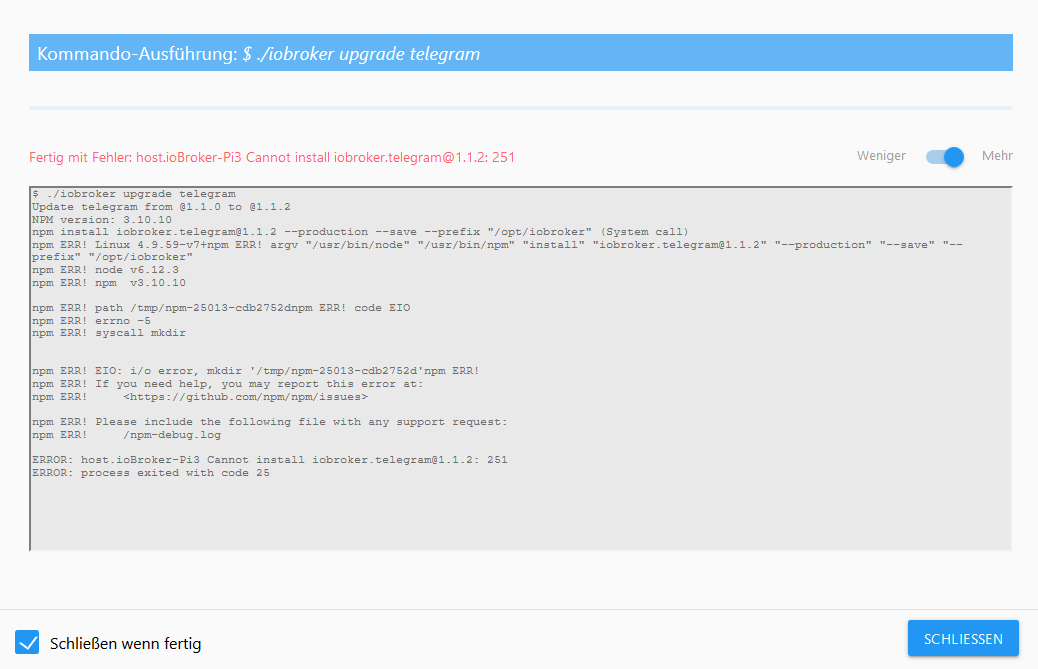Image resolution: width=1038 pixels, height=669 pixels.
Task: Select the 'Mehr' label
Action: point(997,156)
